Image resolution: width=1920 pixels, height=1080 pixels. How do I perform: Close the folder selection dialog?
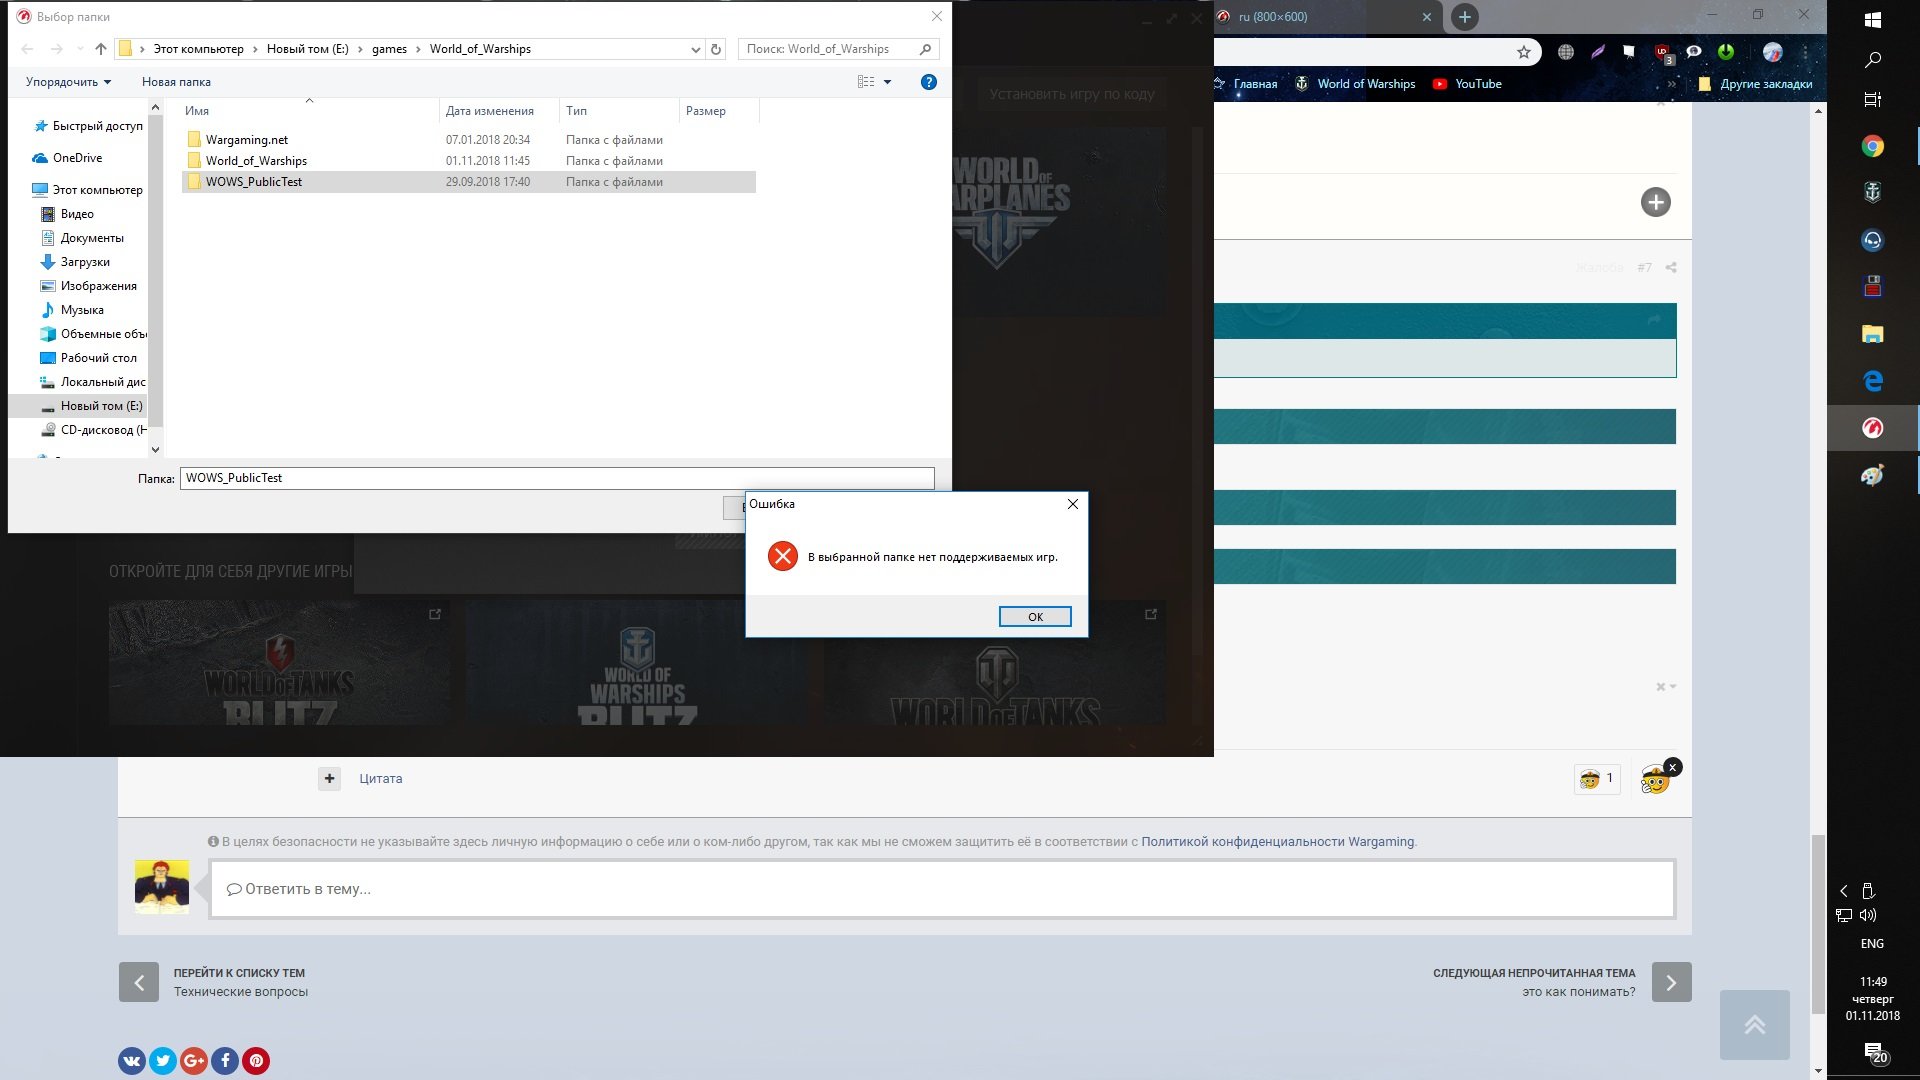(936, 16)
